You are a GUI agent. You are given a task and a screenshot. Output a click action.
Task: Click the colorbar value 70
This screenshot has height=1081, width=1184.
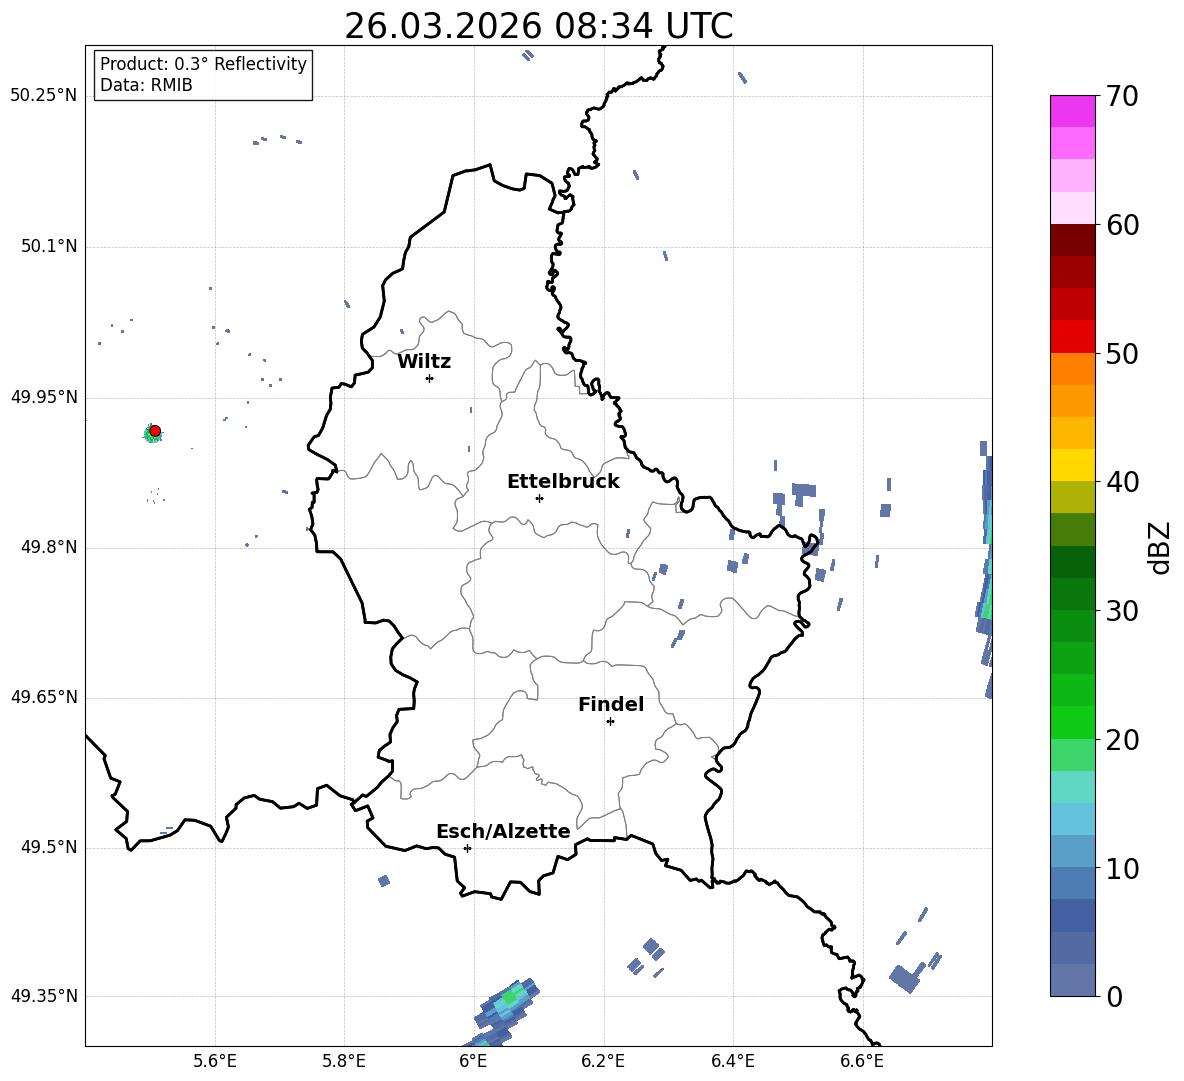coord(1121,96)
